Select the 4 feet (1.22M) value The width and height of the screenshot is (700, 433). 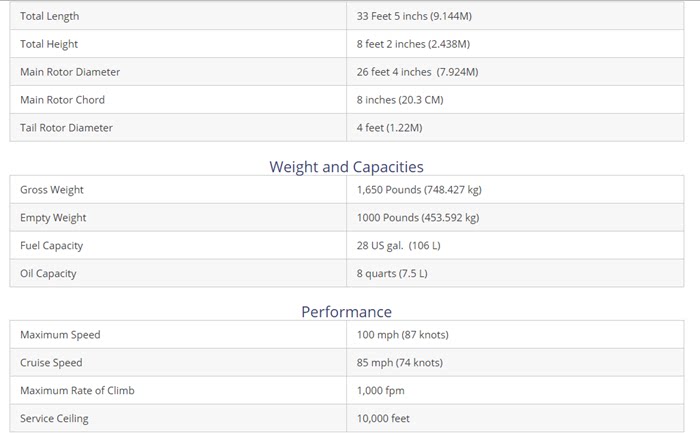coord(389,128)
